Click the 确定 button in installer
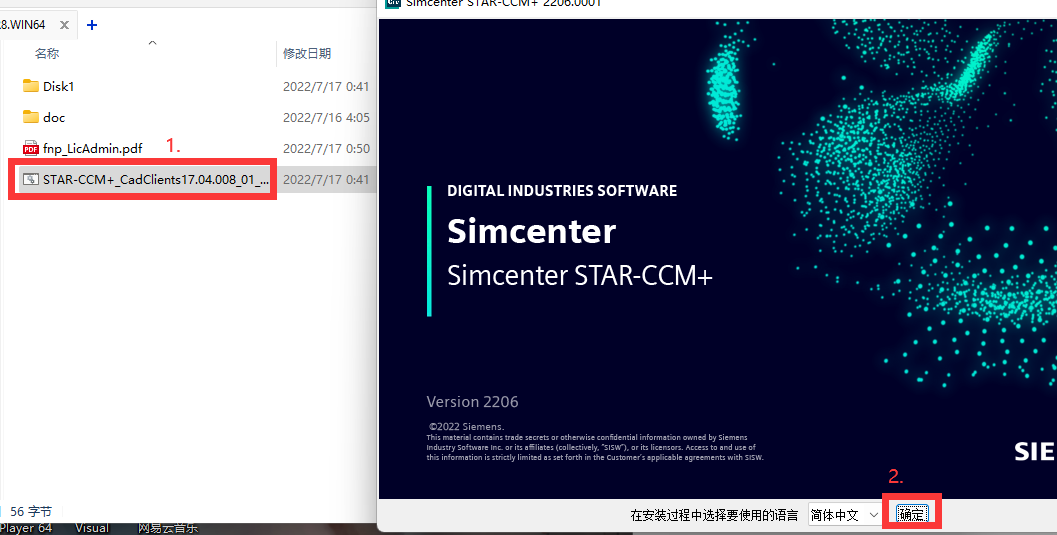The height and width of the screenshot is (535, 1057). pyautogui.click(x=911, y=515)
